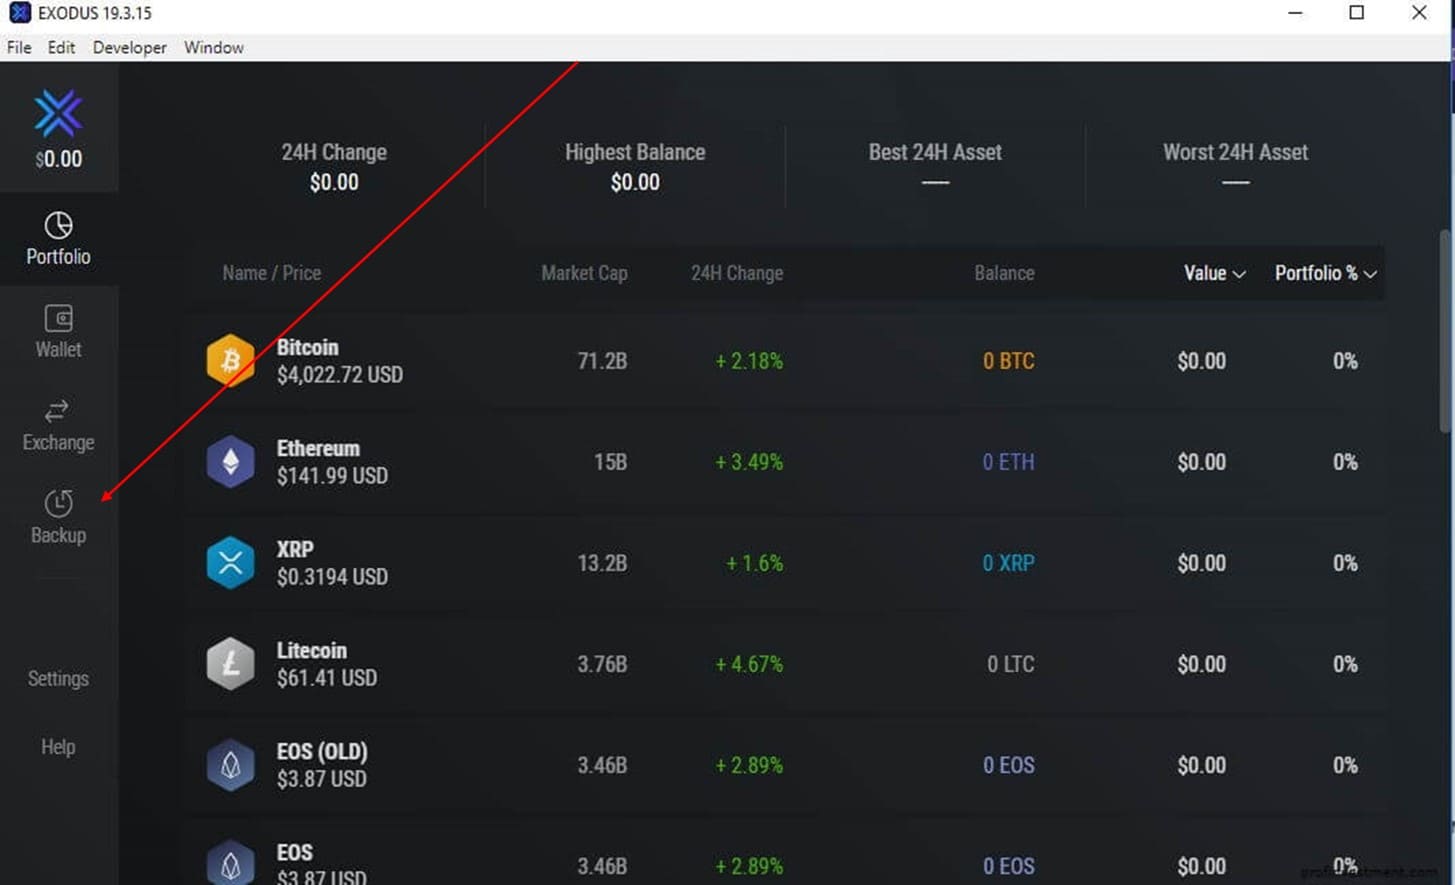Click the 24H Change column header
Image resolution: width=1455 pixels, height=885 pixels.
tap(737, 273)
